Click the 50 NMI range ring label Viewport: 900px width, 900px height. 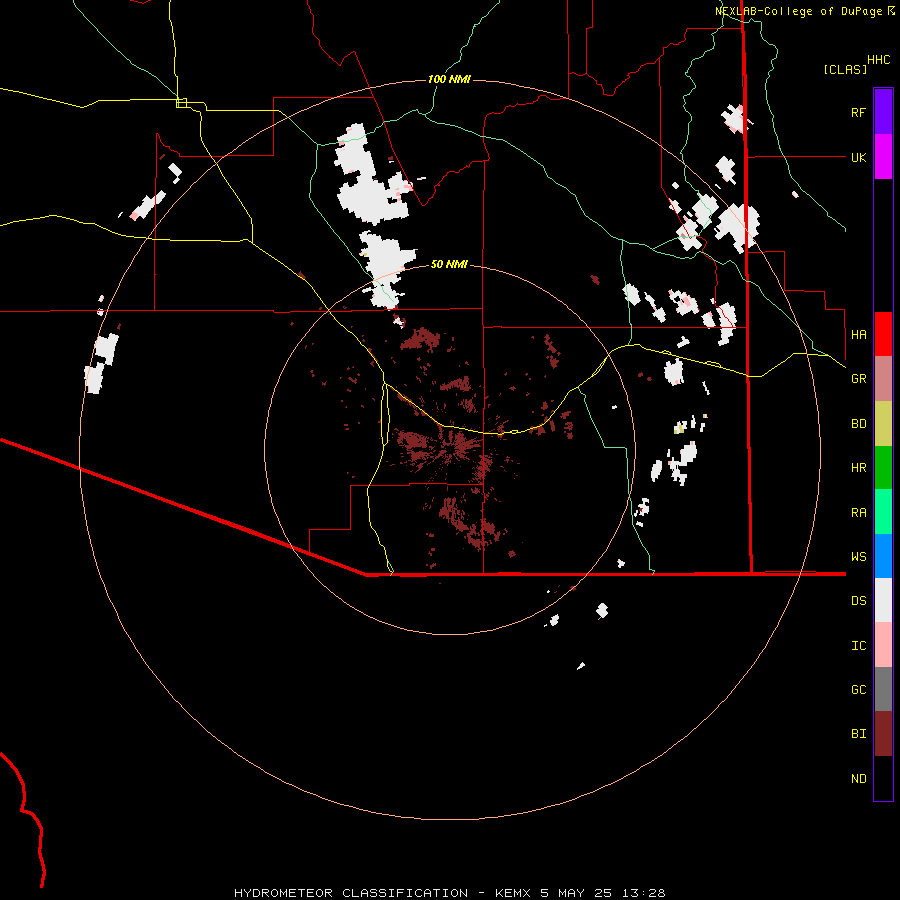click(449, 264)
